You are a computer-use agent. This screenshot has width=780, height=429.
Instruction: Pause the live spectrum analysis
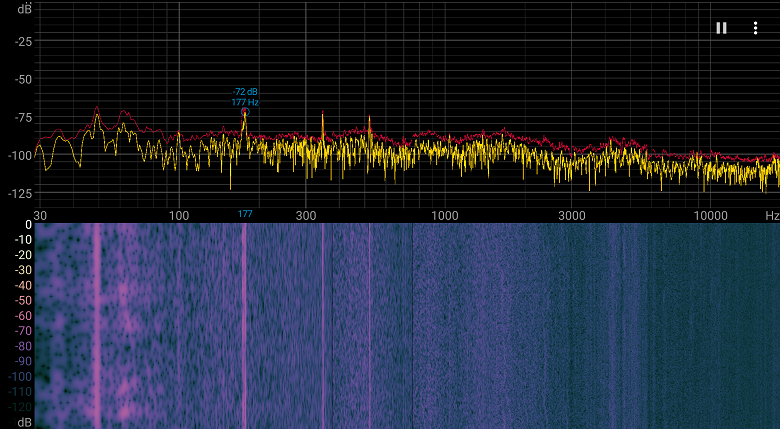[721, 28]
